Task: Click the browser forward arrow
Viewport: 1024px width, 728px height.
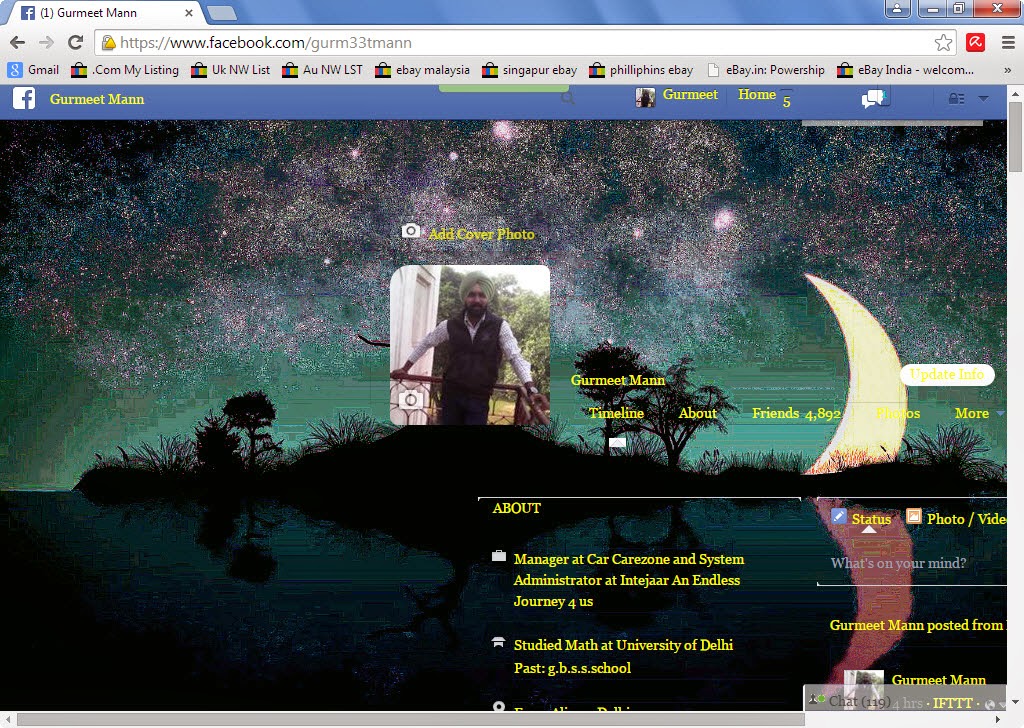Action: coord(46,43)
